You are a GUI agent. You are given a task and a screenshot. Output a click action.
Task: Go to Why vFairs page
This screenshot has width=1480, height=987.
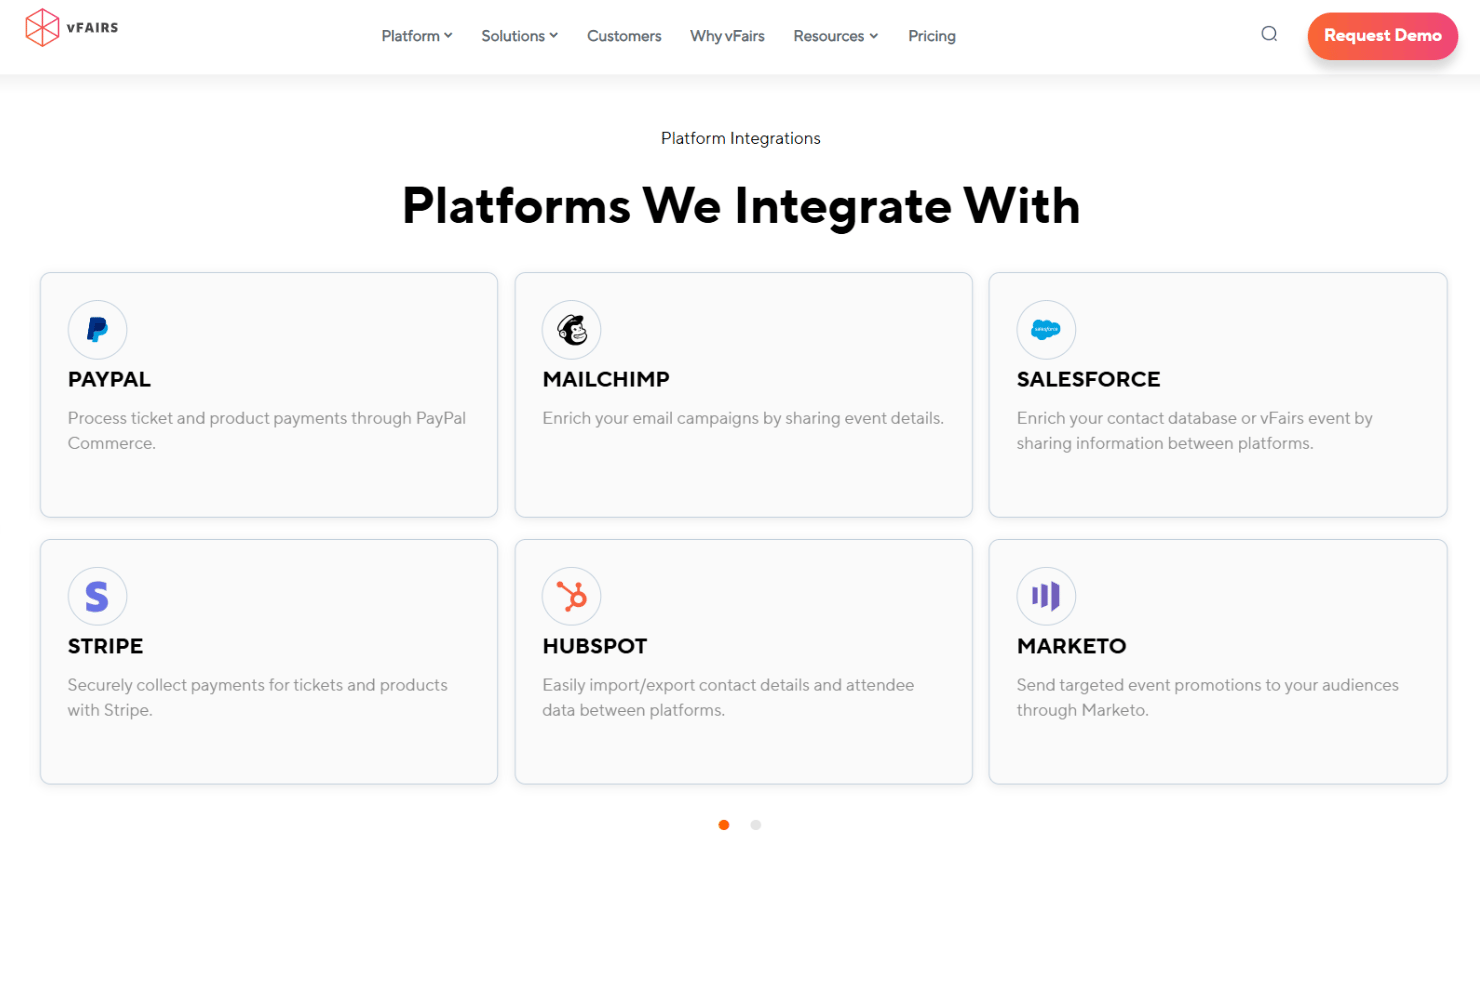pyautogui.click(x=727, y=36)
